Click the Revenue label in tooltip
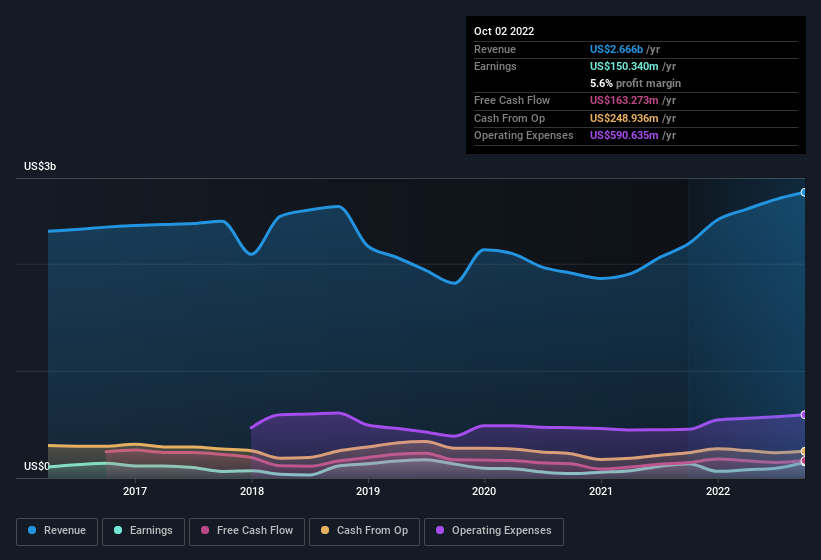Viewport: 821px width, 560px height. [x=495, y=49]
